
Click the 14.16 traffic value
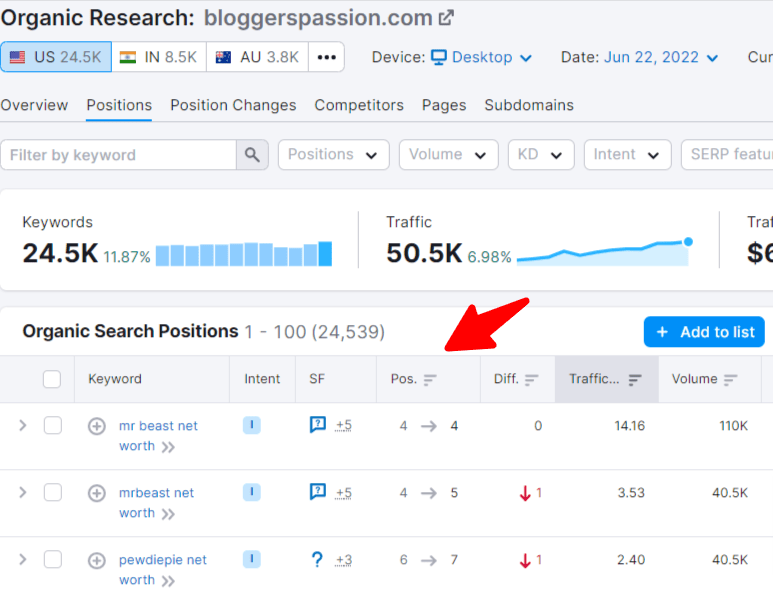point(630,425)
